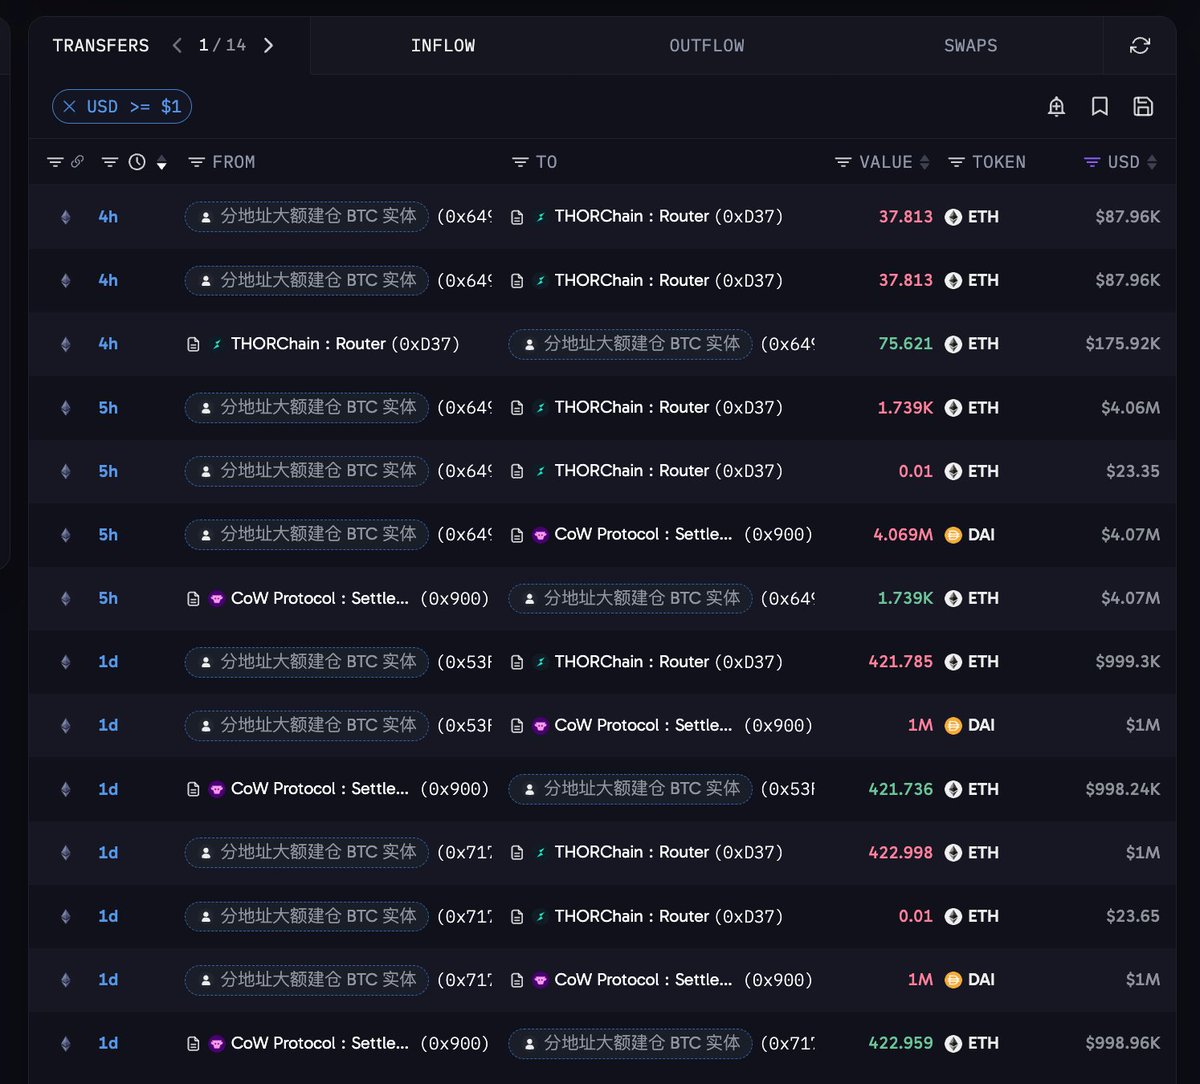Open the filter icon beside TOKEN
This screenshot has height=1084, width=1200.
pyautogui.click(x=956, y=162)
